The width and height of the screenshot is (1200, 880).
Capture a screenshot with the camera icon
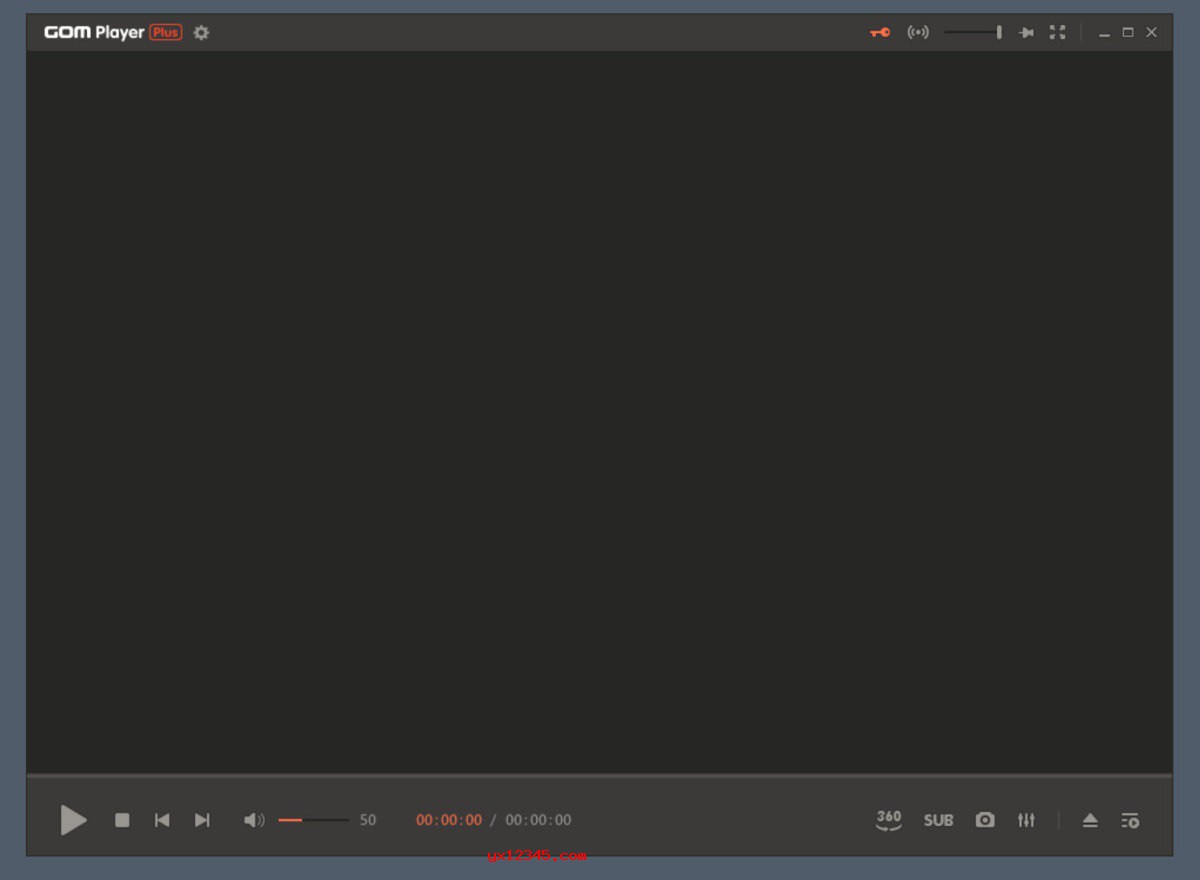tap(985, 820)
